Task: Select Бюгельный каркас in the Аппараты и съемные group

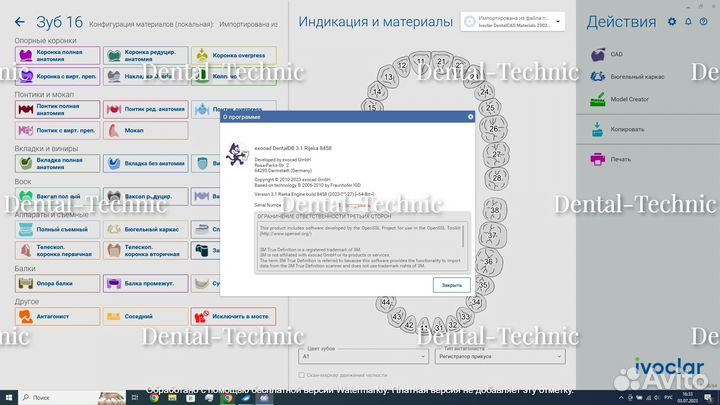Action: pyautogui.click(x=146, y=229)
